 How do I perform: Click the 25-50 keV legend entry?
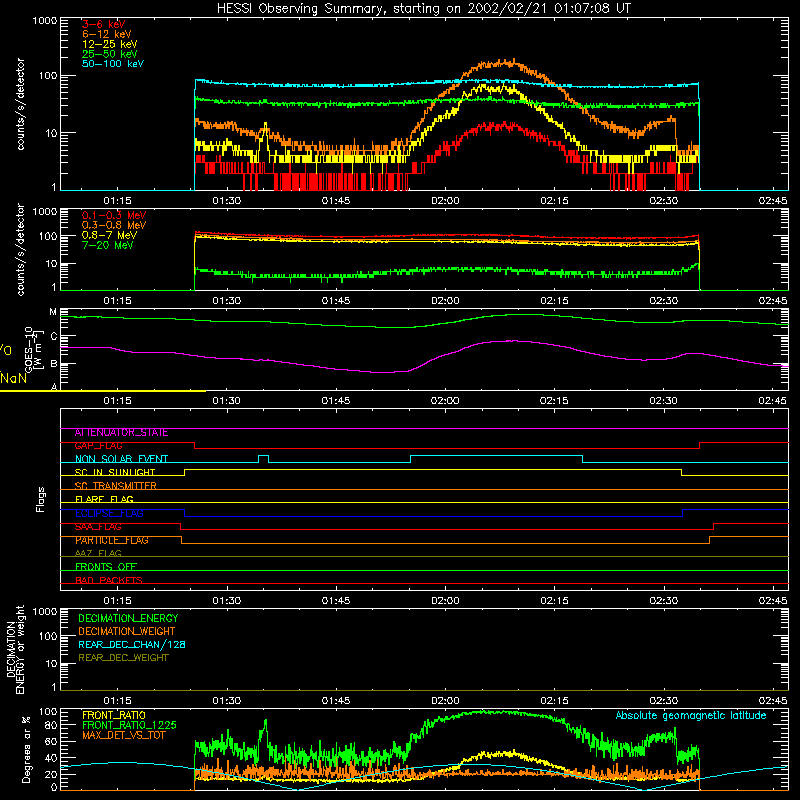coord(110,54)
